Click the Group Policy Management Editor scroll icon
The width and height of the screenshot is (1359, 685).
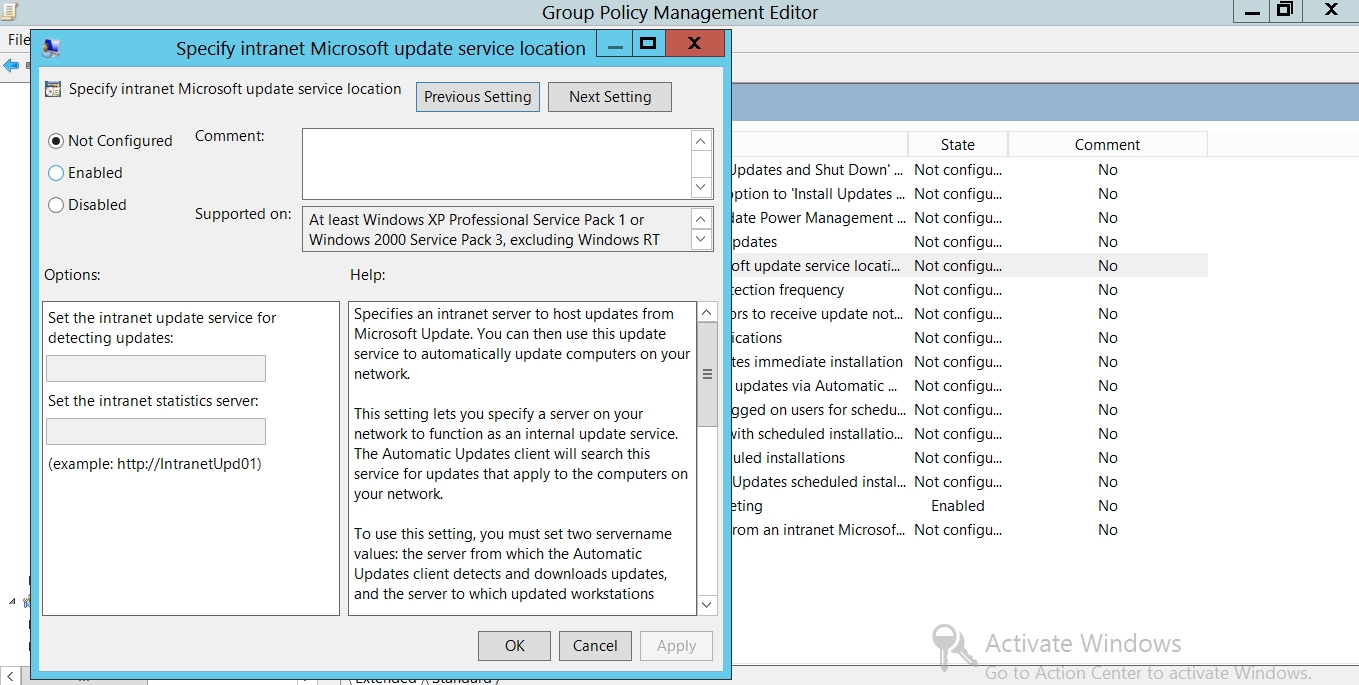pos(12,10)
